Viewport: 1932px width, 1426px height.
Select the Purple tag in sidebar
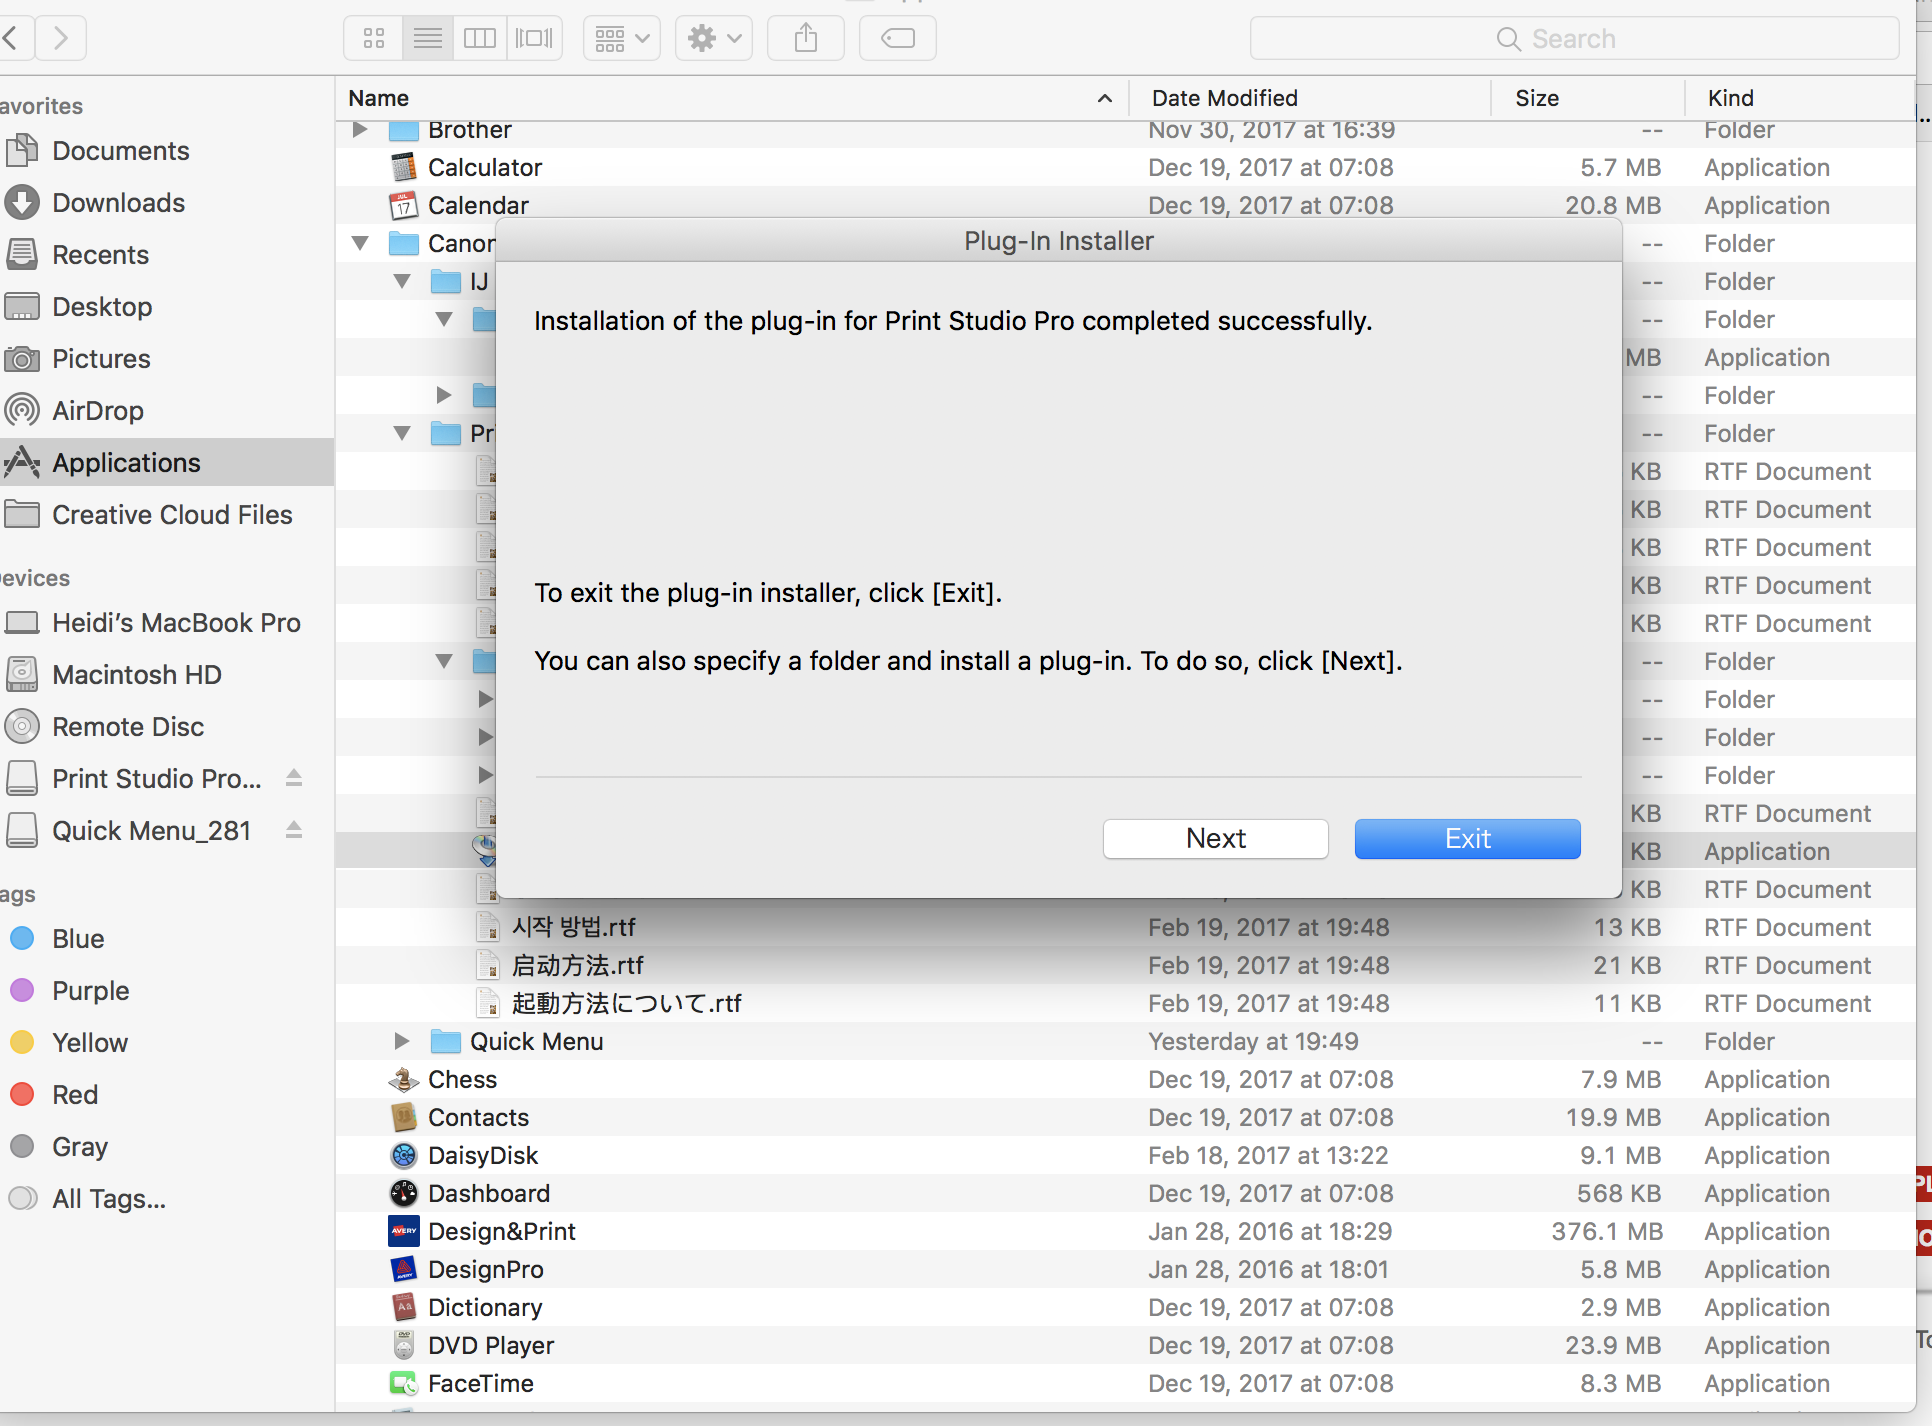click(90, 991)
